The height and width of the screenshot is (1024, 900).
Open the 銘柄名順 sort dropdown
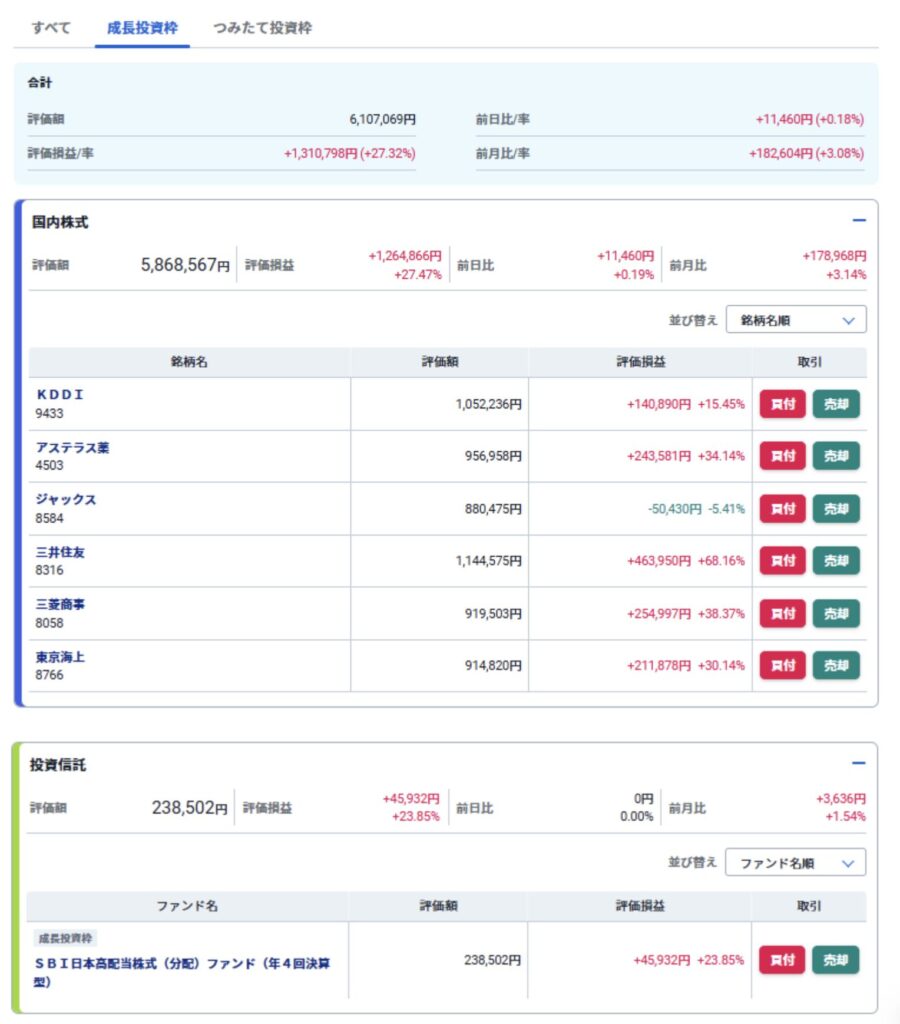(x=796, y=320)
